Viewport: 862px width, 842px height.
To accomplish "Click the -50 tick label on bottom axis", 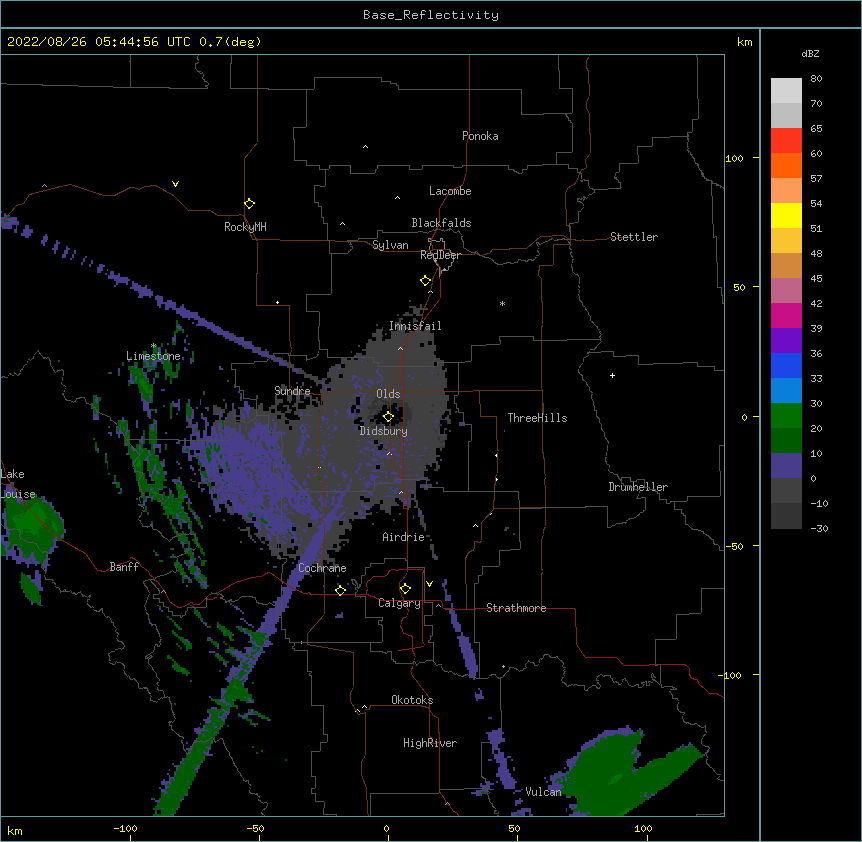I will [x=255, y=828].
